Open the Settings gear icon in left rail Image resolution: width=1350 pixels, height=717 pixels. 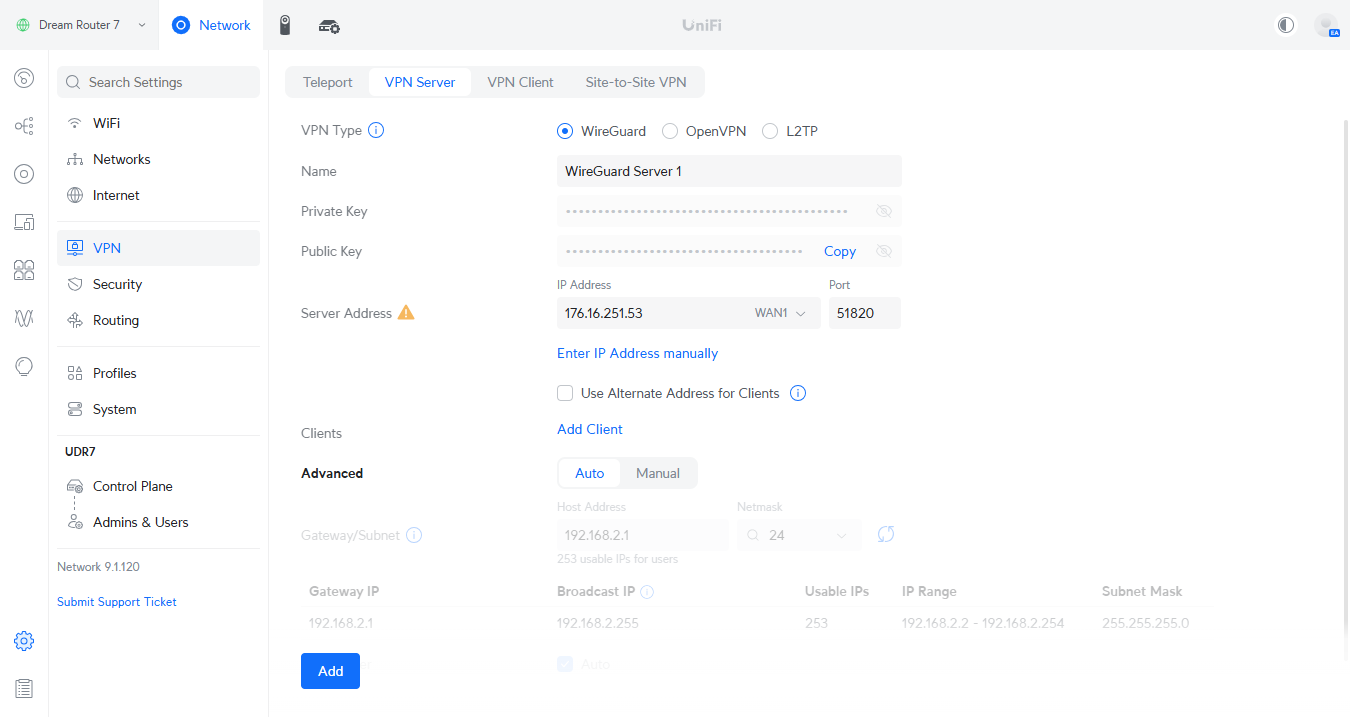[24, 641]
